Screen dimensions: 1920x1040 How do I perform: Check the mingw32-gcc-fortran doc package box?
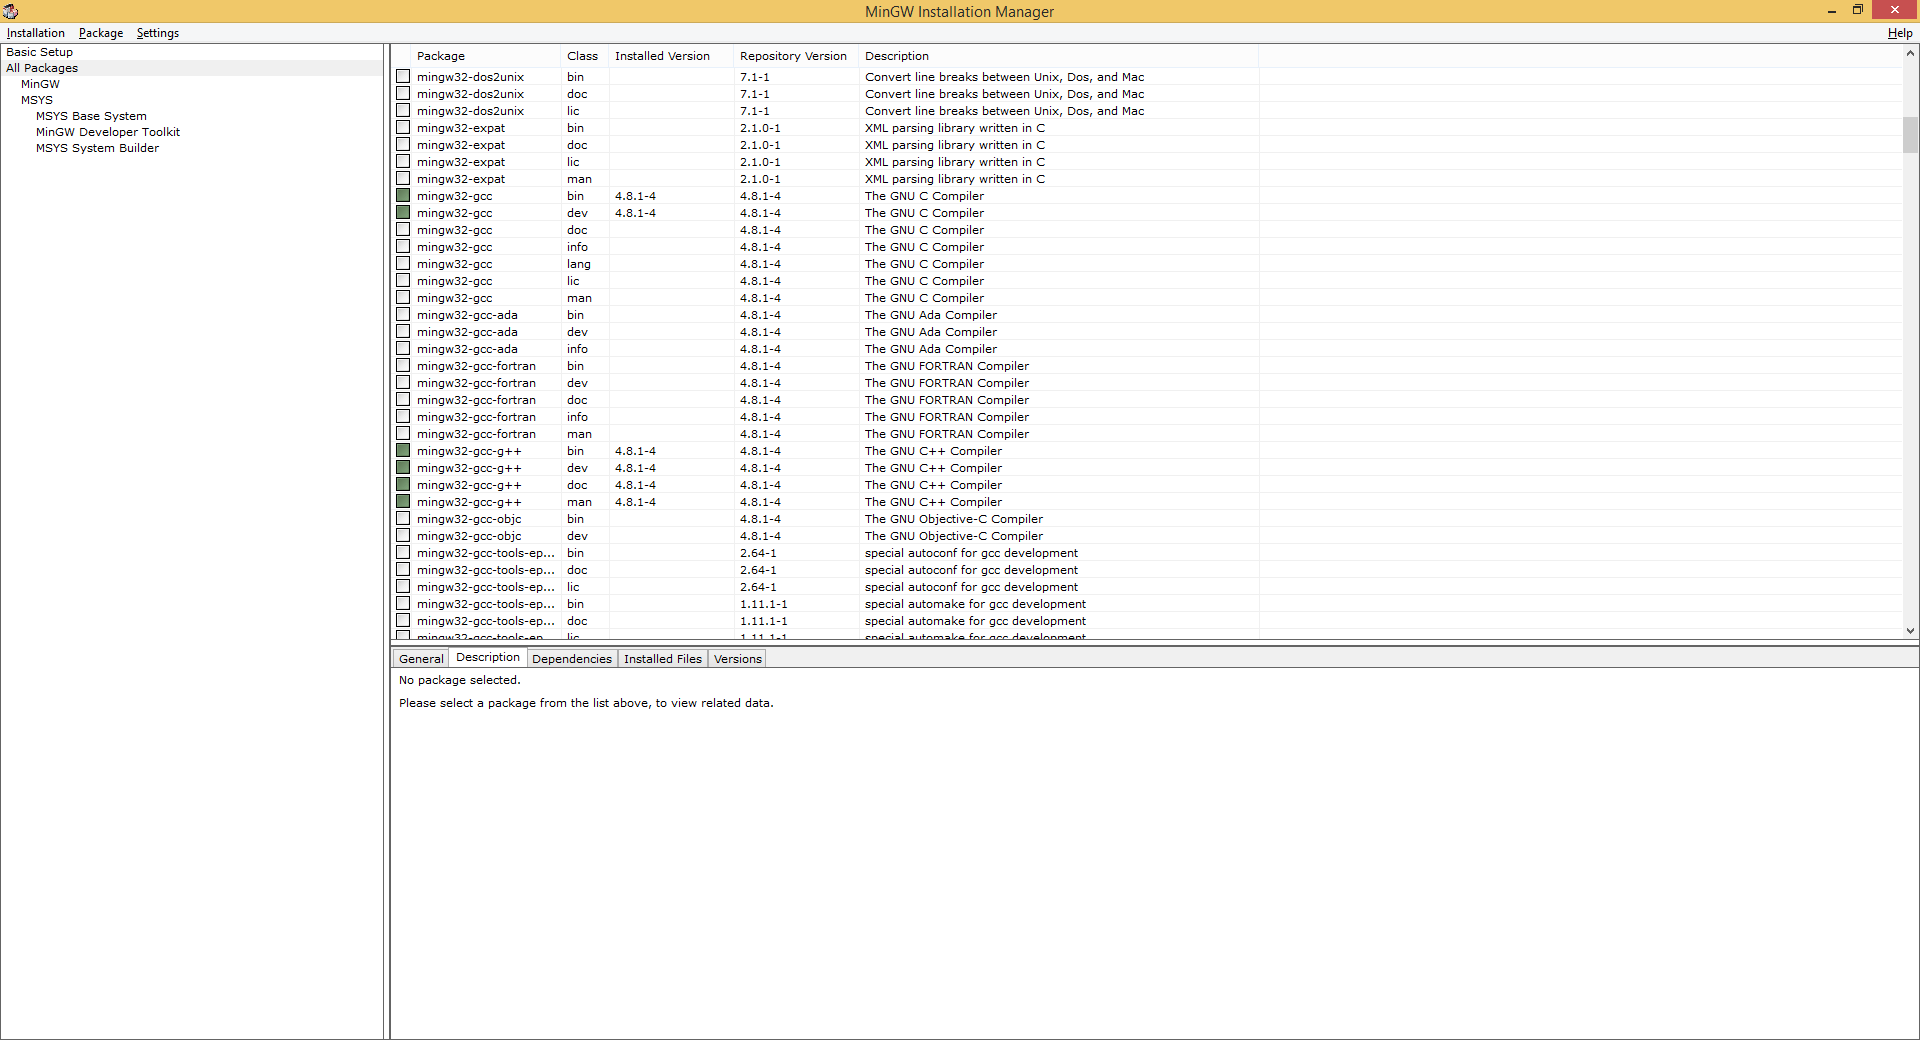pyautogui.click(x=403, y=400)
